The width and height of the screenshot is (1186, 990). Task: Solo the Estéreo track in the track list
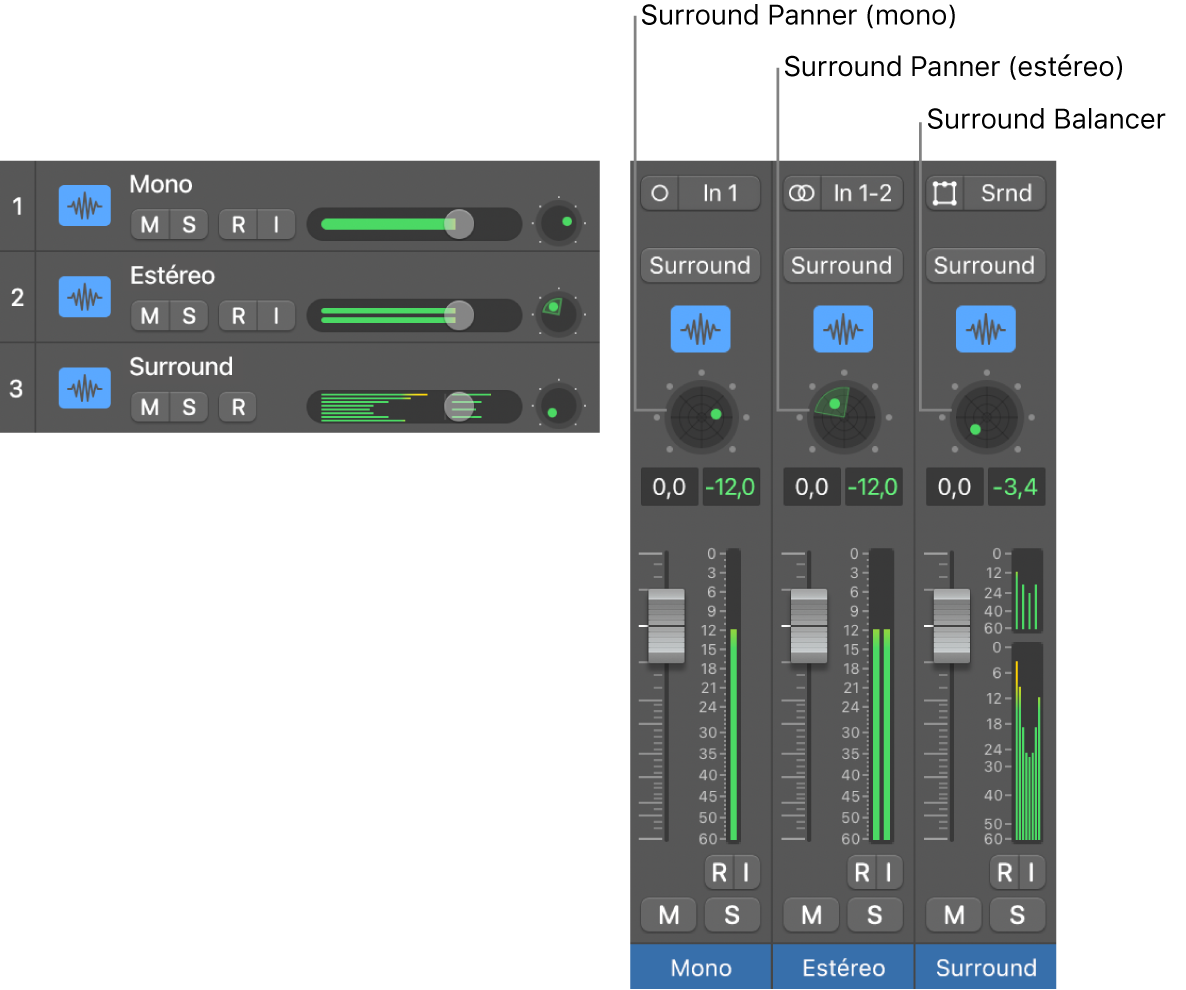189,315
